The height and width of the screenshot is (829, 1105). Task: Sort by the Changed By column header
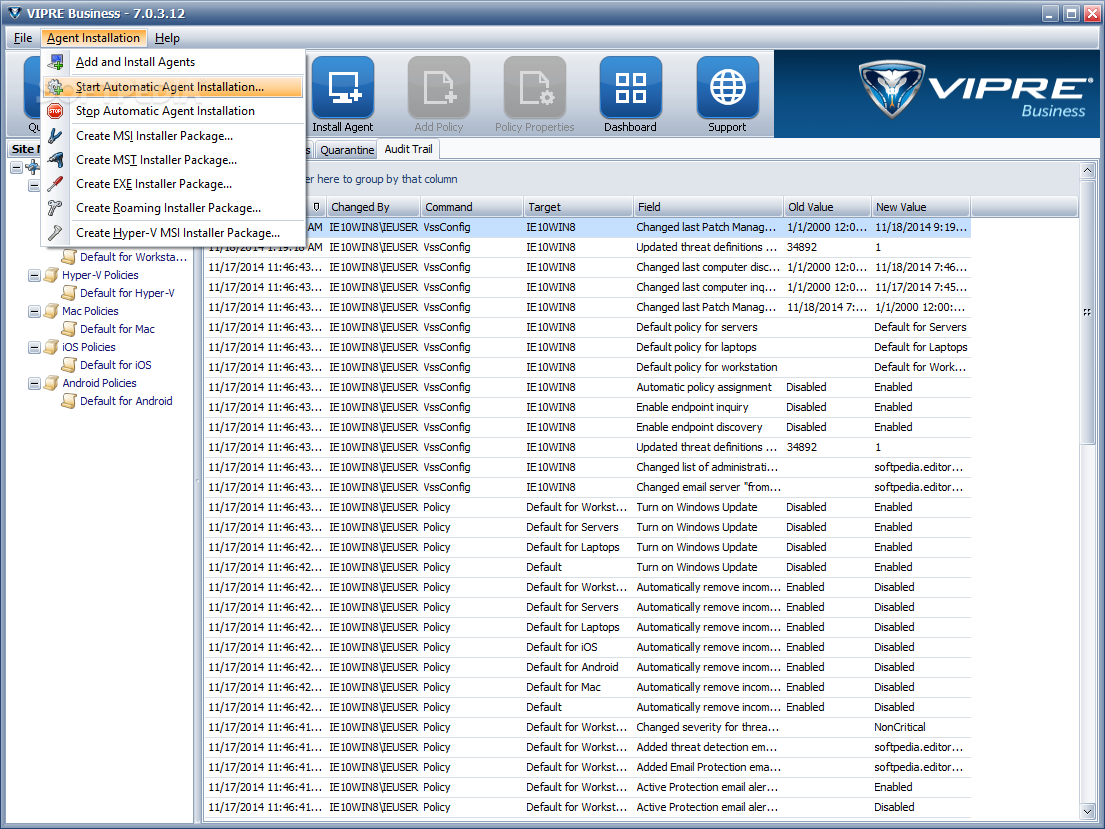coord(373,207)
